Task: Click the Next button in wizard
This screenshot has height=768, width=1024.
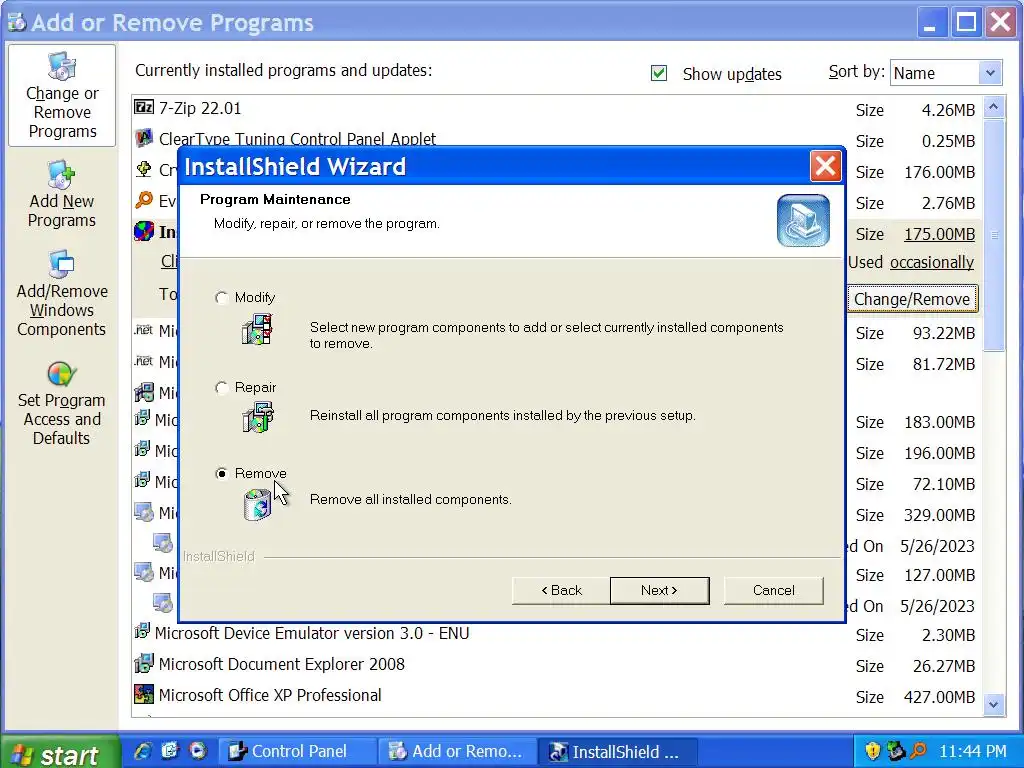Action: pos(660,590)
